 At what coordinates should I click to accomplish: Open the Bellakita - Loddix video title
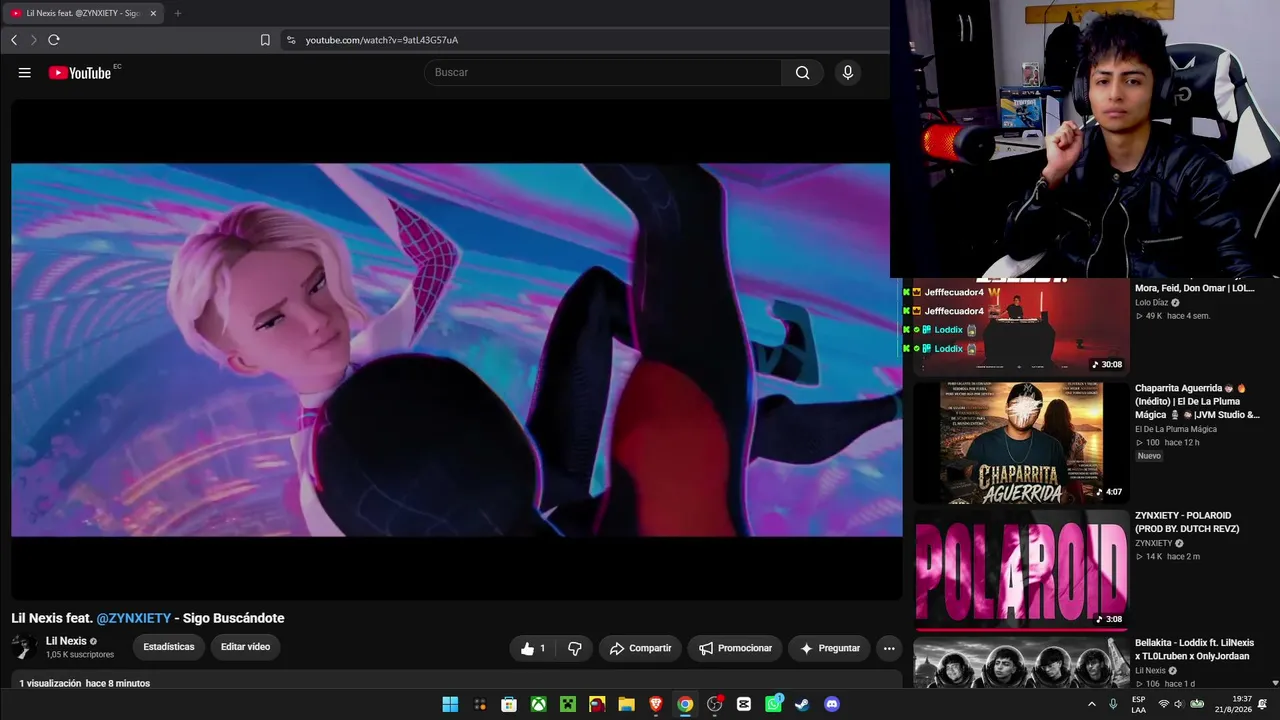pyautogui.click(x=1194, y=649)
